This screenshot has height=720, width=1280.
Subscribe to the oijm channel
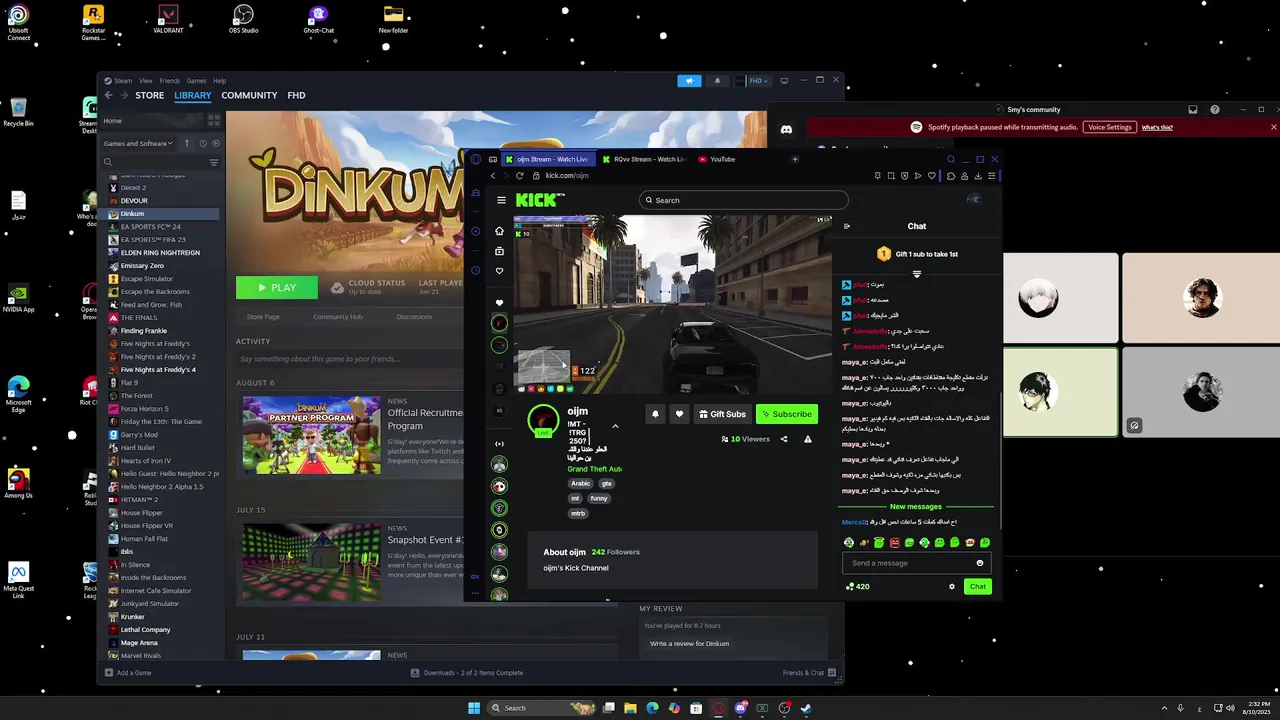(786, 414)
